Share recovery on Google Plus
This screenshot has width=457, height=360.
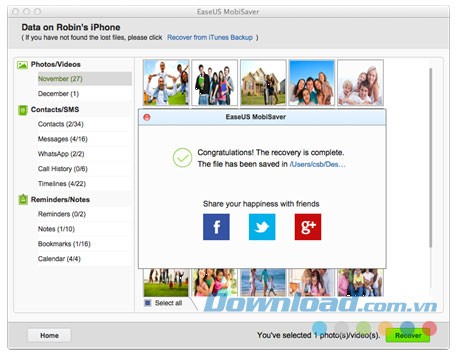[x=308, y=227]
